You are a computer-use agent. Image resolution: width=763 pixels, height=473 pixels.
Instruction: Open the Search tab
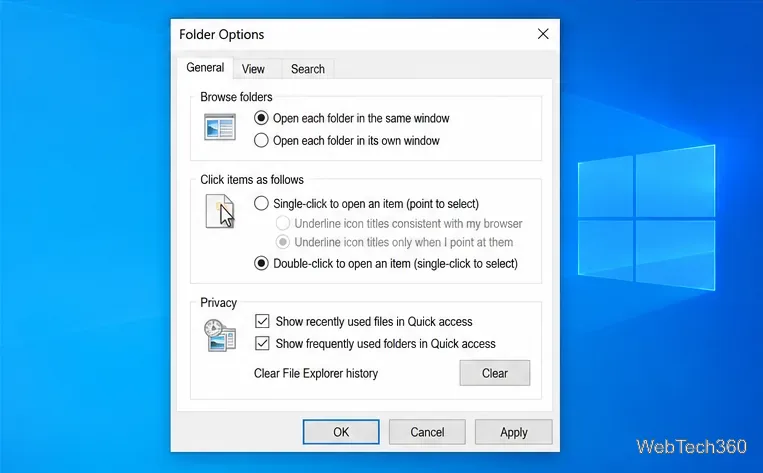point(308,69)
